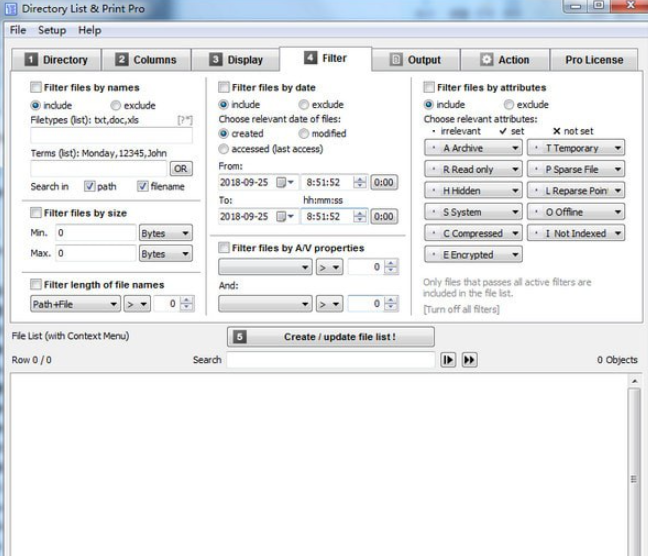Click the To time spinner arrows
Viewport: 648px width, 556px height.
(x=360, y=216)
